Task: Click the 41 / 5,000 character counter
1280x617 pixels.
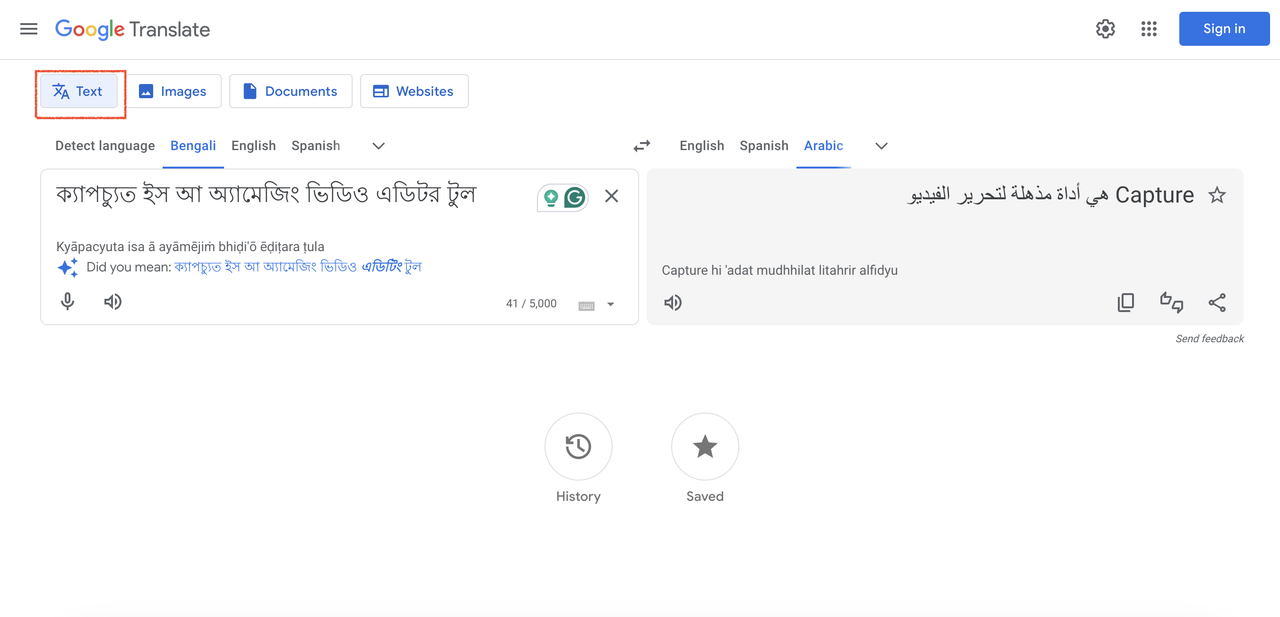Action: [x=531, y=304]
